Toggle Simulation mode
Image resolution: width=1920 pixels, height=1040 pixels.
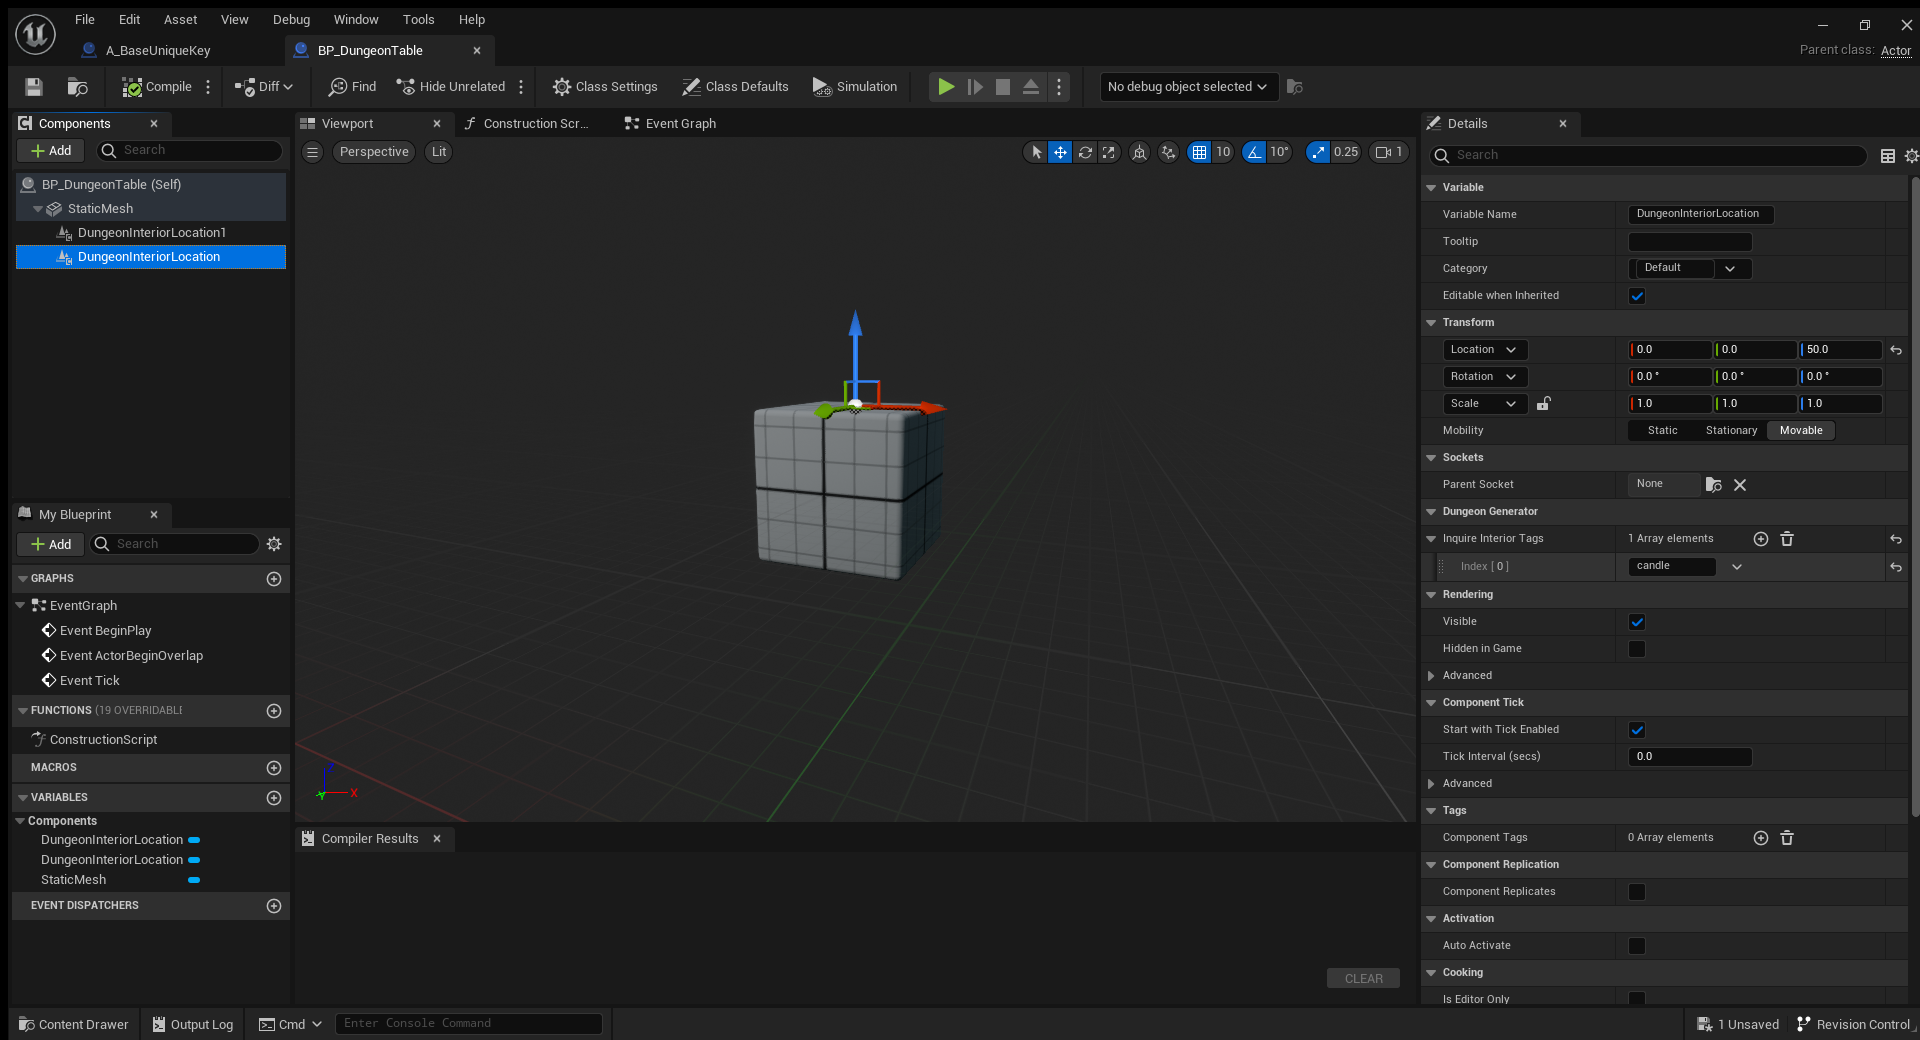pos(855,87)
